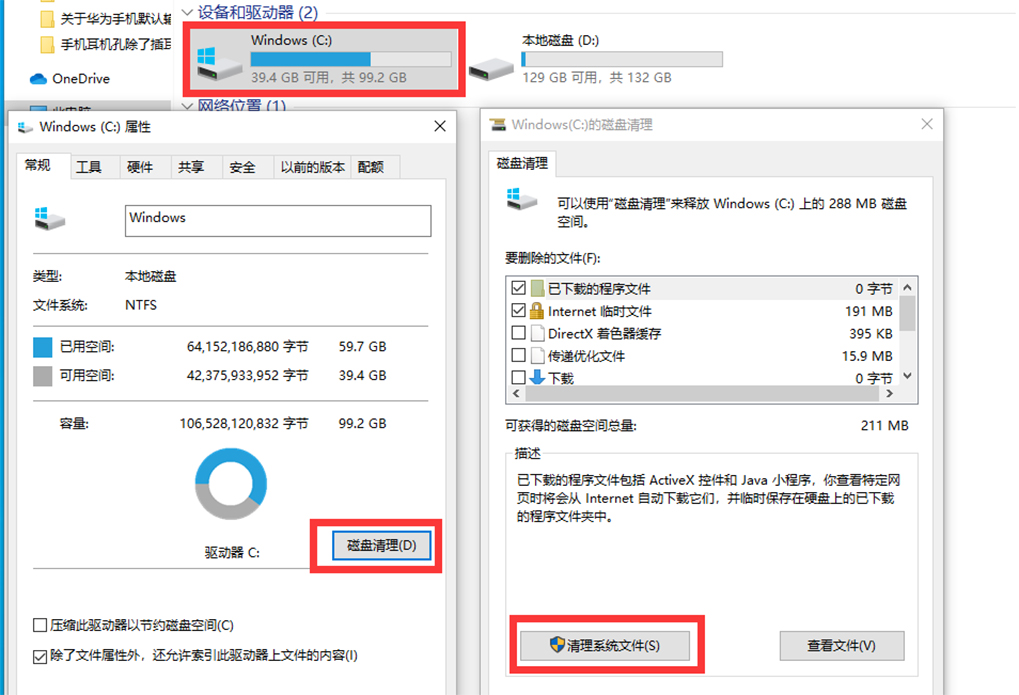Collapse the 设备和驱动器 section
The height and width of the screenshot is (695, 1019).
(187, 10)
